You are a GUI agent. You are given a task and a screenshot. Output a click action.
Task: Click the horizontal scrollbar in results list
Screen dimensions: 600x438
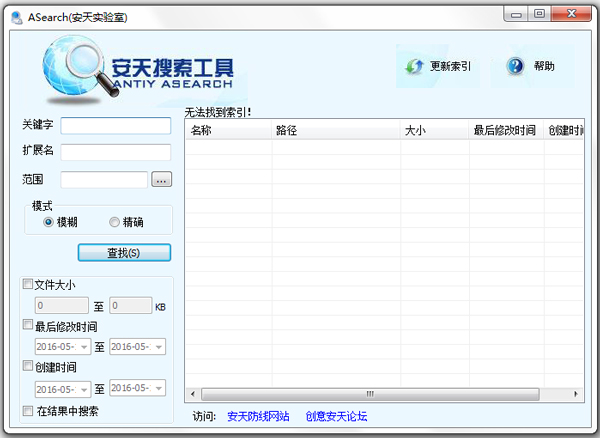click(370, 394)
